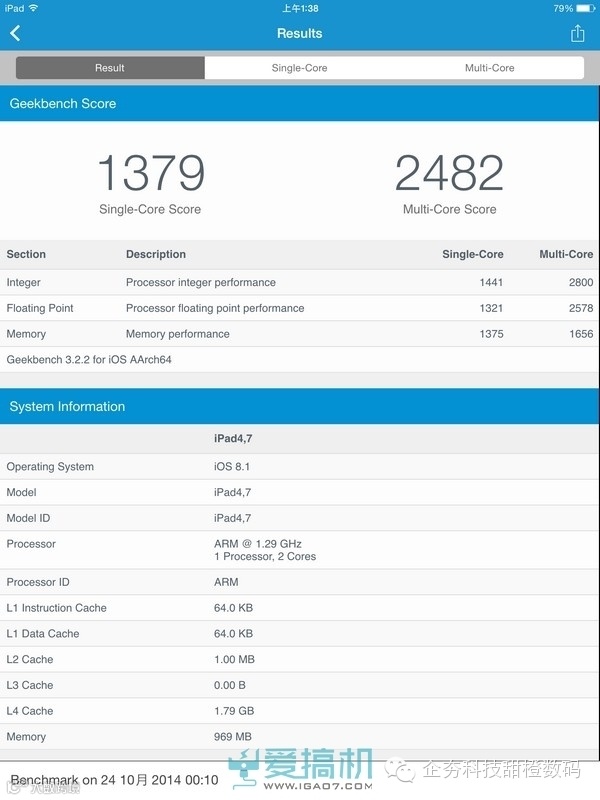
Task: Tap Floating Point multi-core value 2578
Action: click(x=581, y=308)
